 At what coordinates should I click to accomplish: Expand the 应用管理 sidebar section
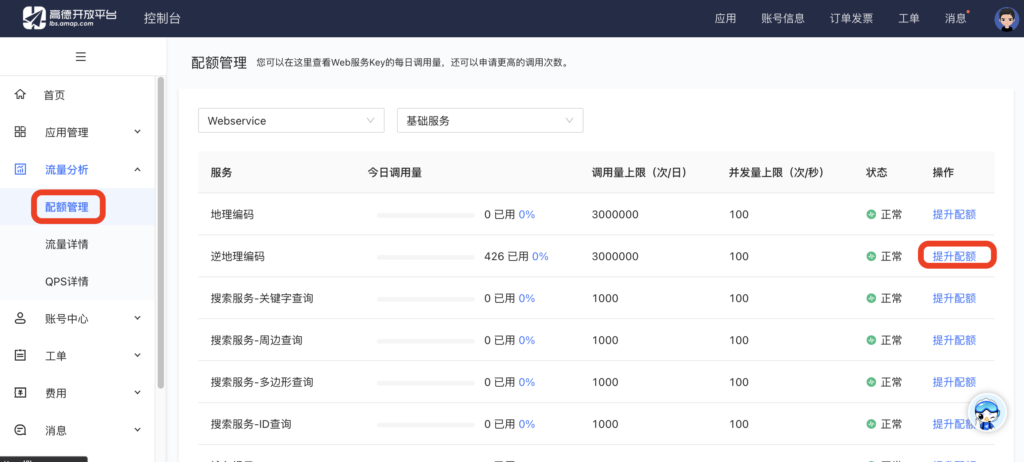click(x=138, y=132)
